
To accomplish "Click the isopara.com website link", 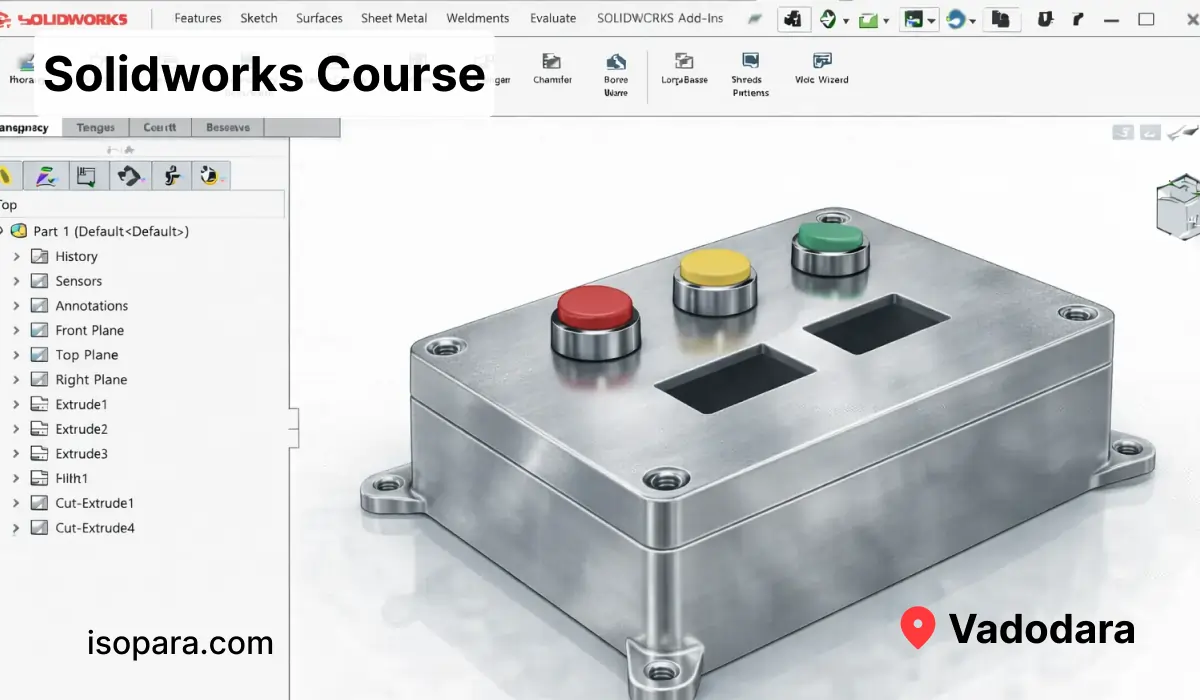I will pyautogui.click(x=180, y=643).
